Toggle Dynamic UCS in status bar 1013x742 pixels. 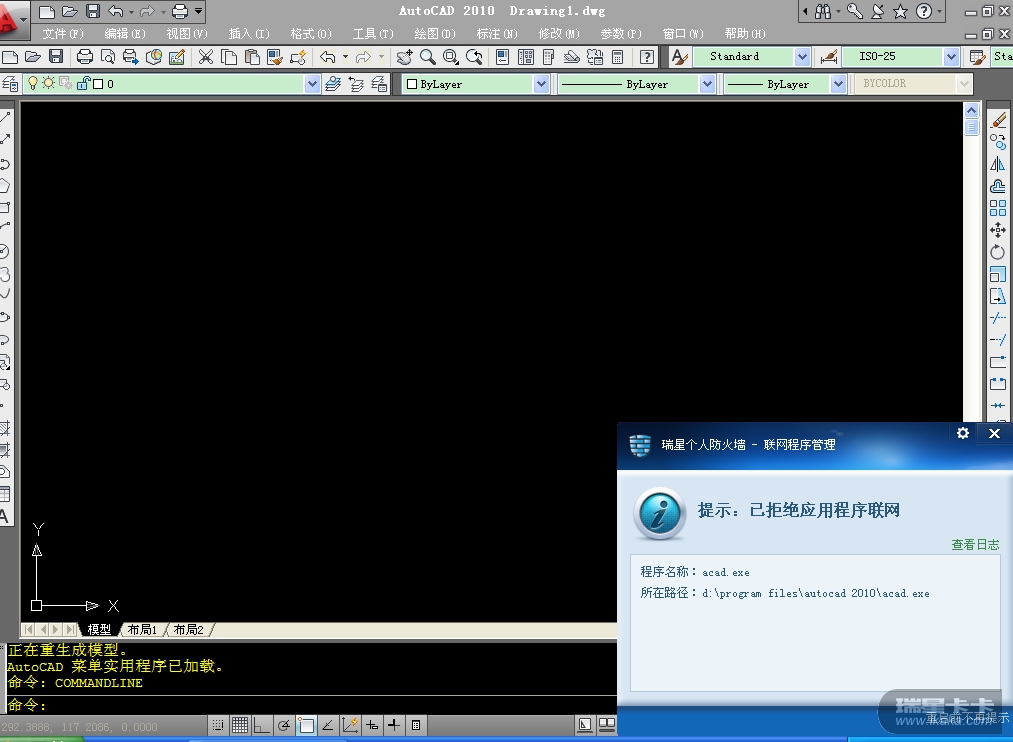point(350,725)
